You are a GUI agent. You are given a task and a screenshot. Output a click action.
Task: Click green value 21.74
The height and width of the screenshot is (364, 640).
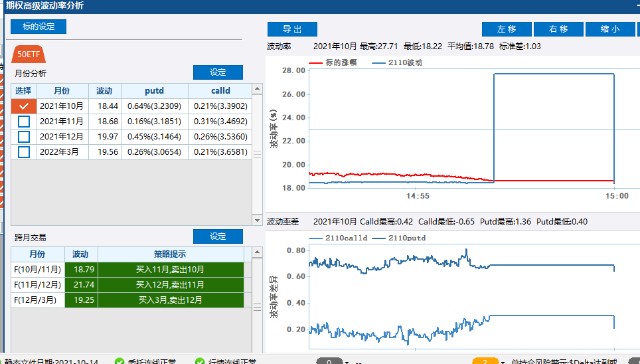click(x=81, y=285)
